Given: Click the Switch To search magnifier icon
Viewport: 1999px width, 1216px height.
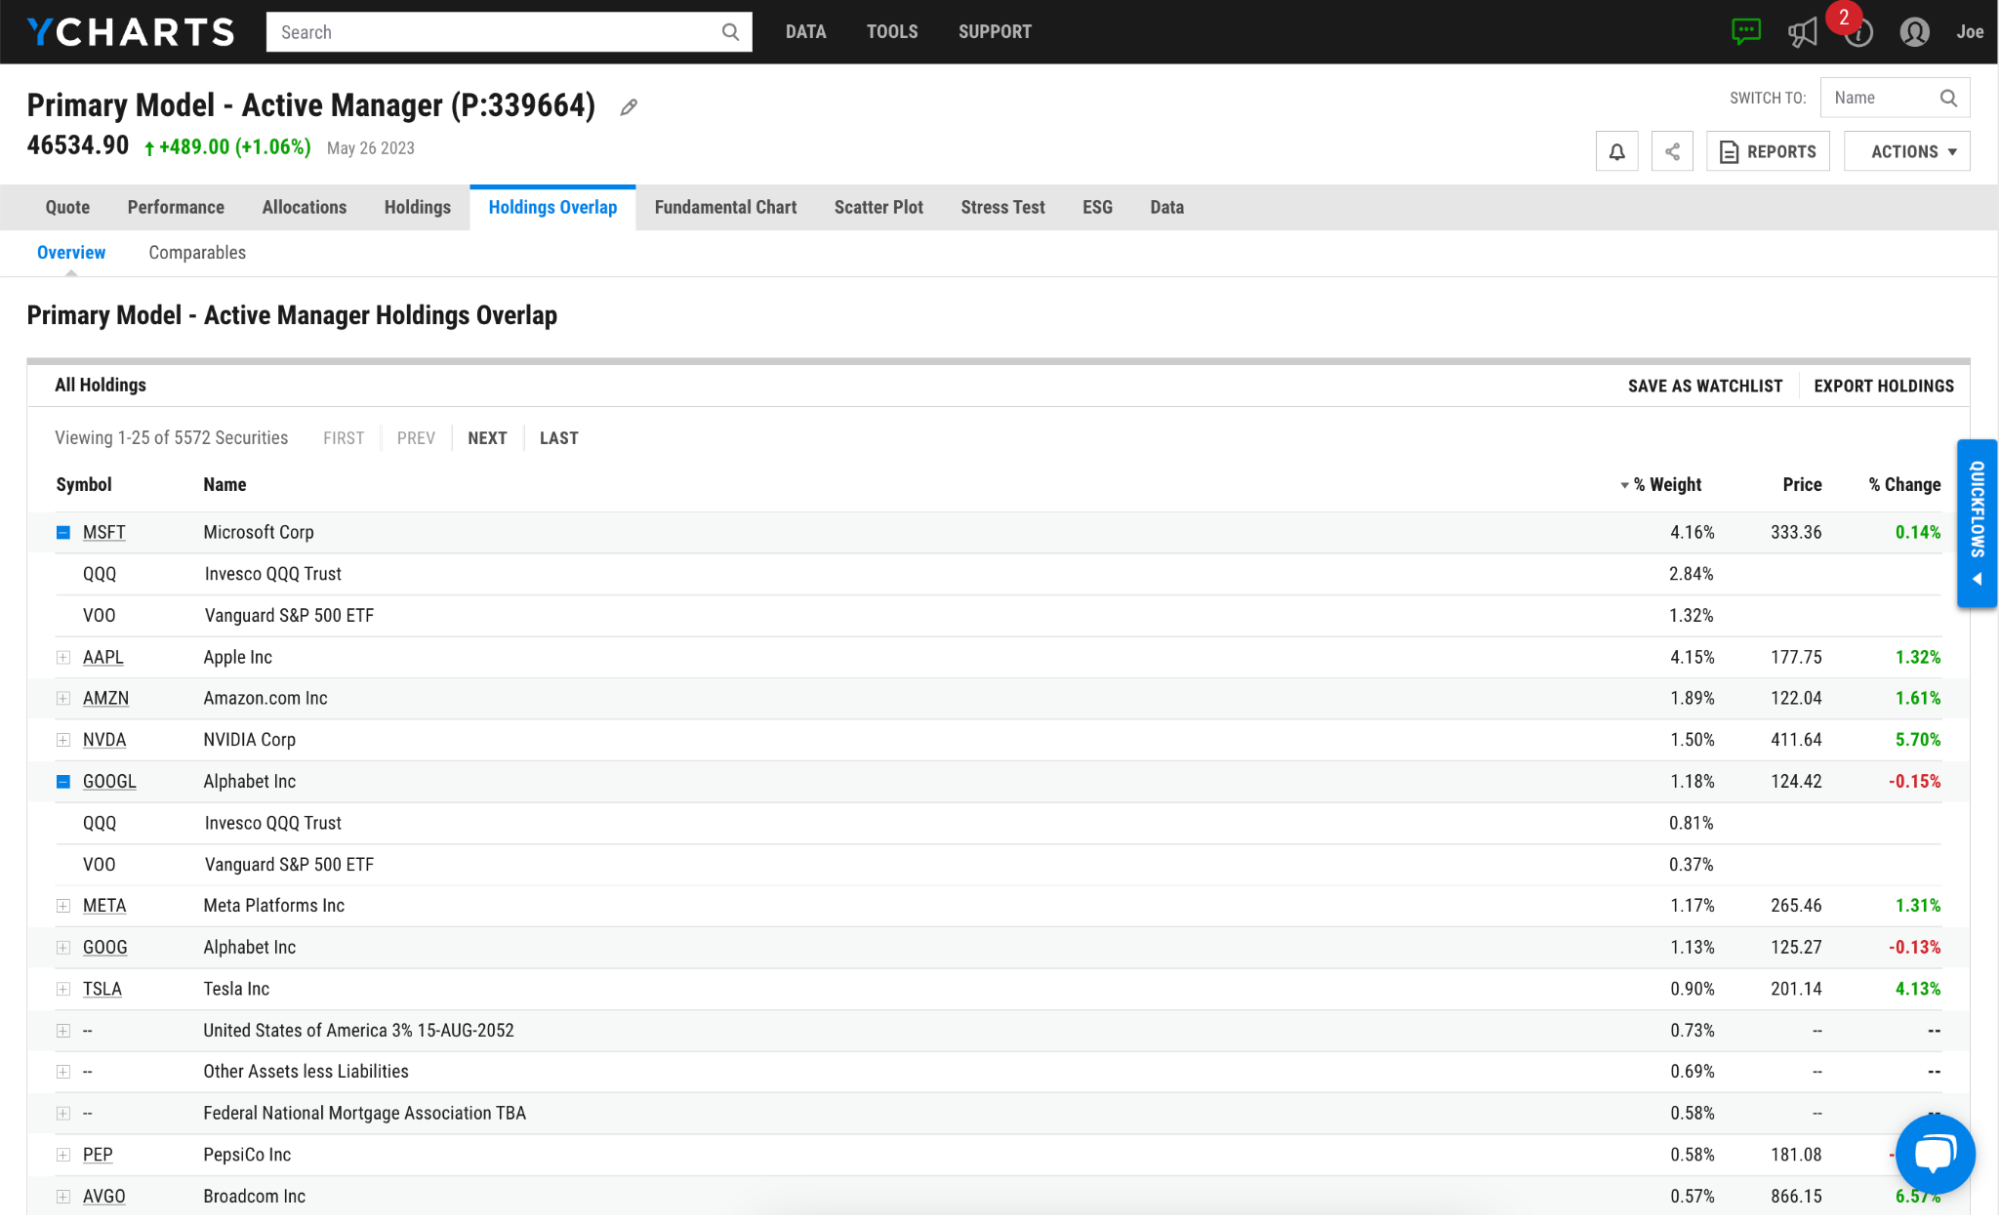Looking at the screenshot, I should [x=1948, y=98].
